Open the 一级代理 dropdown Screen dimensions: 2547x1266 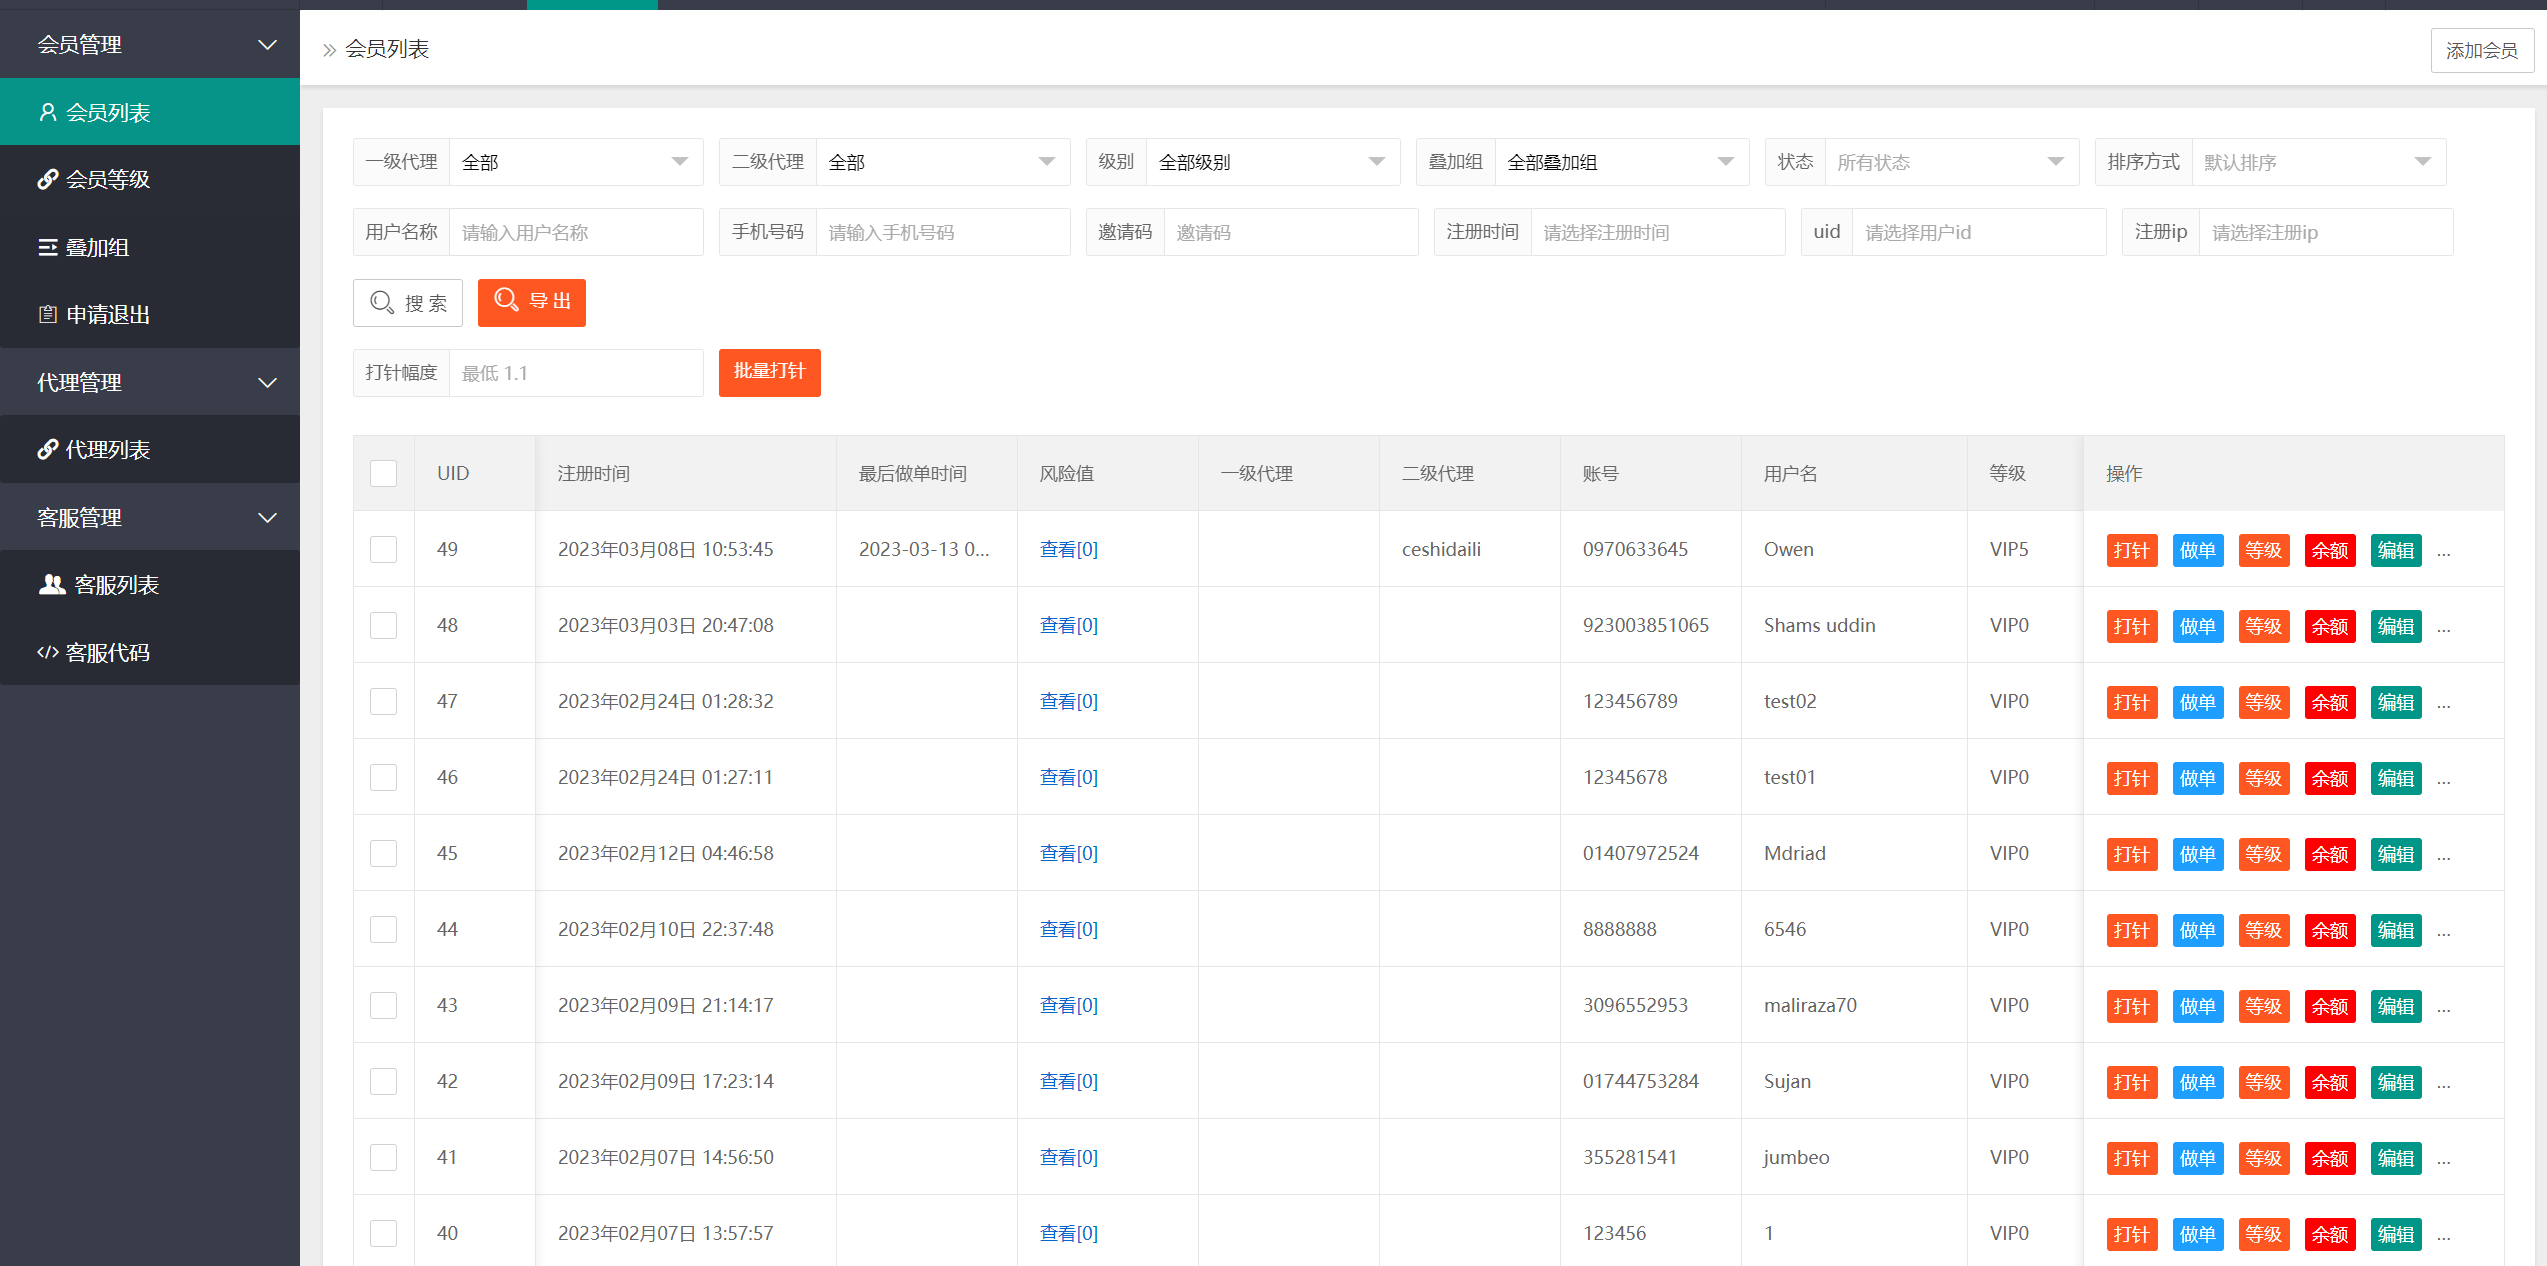click(x=575, y=162)
